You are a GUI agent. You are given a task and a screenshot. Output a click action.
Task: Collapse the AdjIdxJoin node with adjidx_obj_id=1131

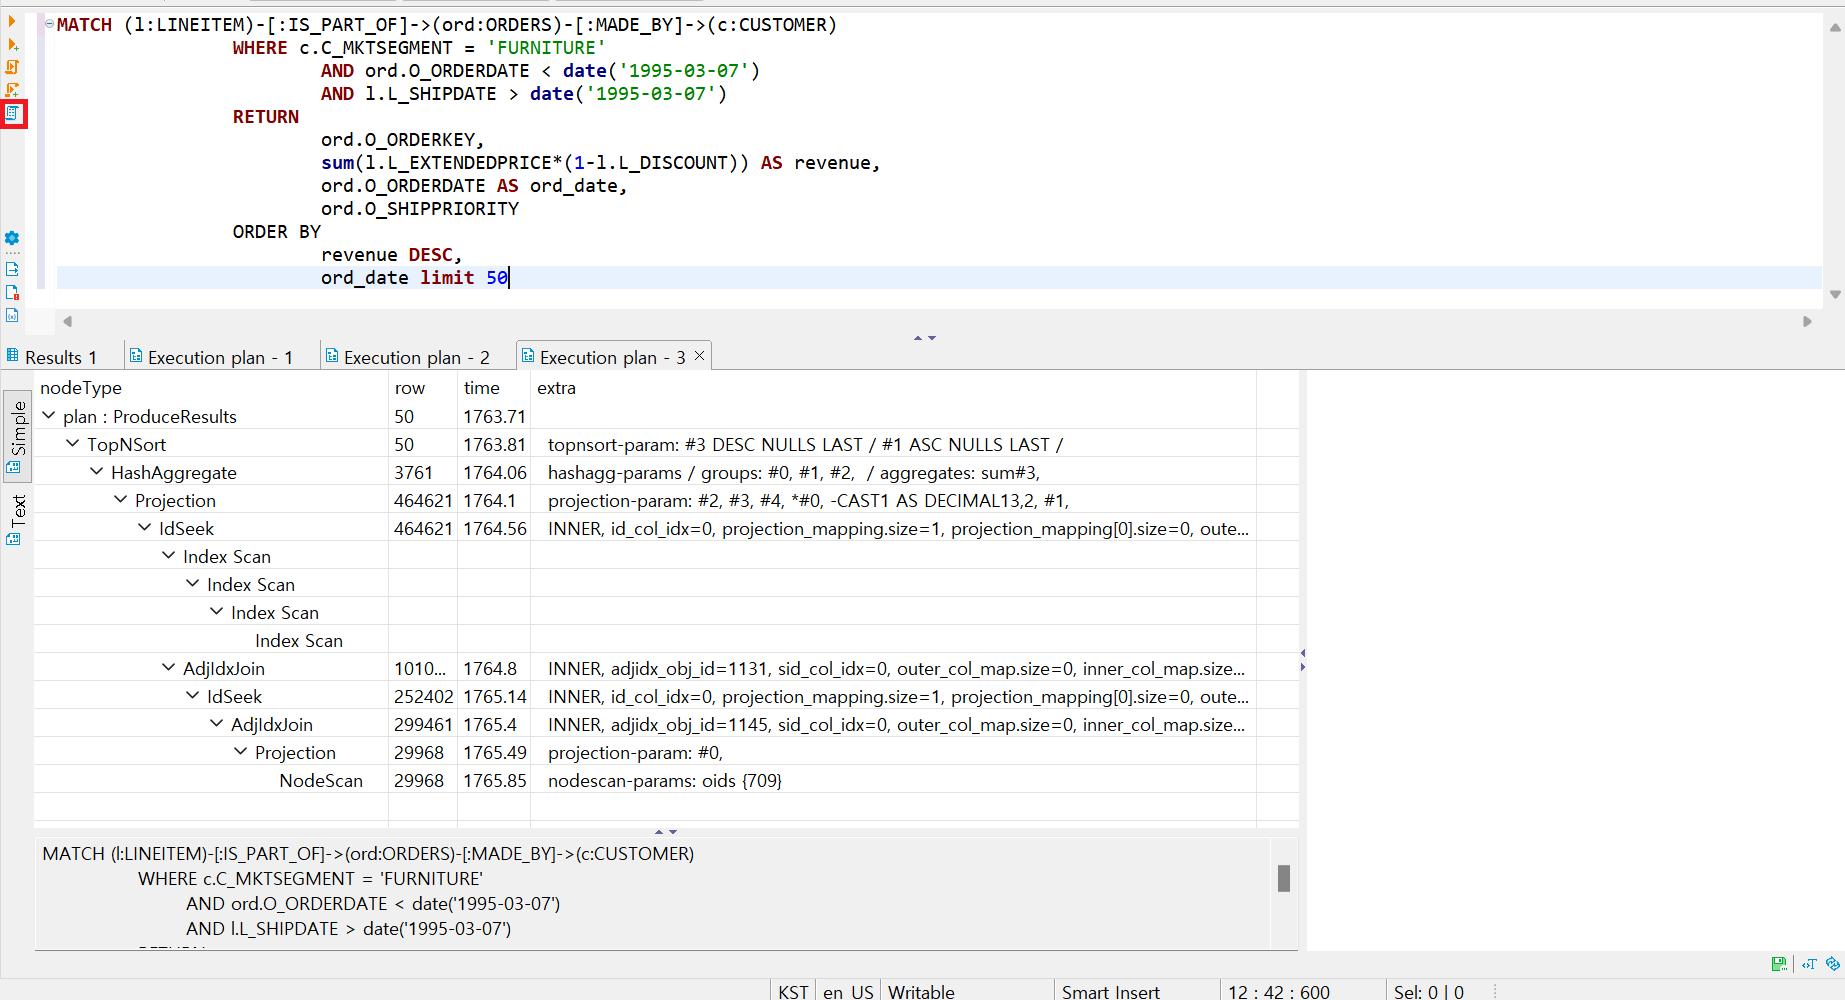click(168, 668)
